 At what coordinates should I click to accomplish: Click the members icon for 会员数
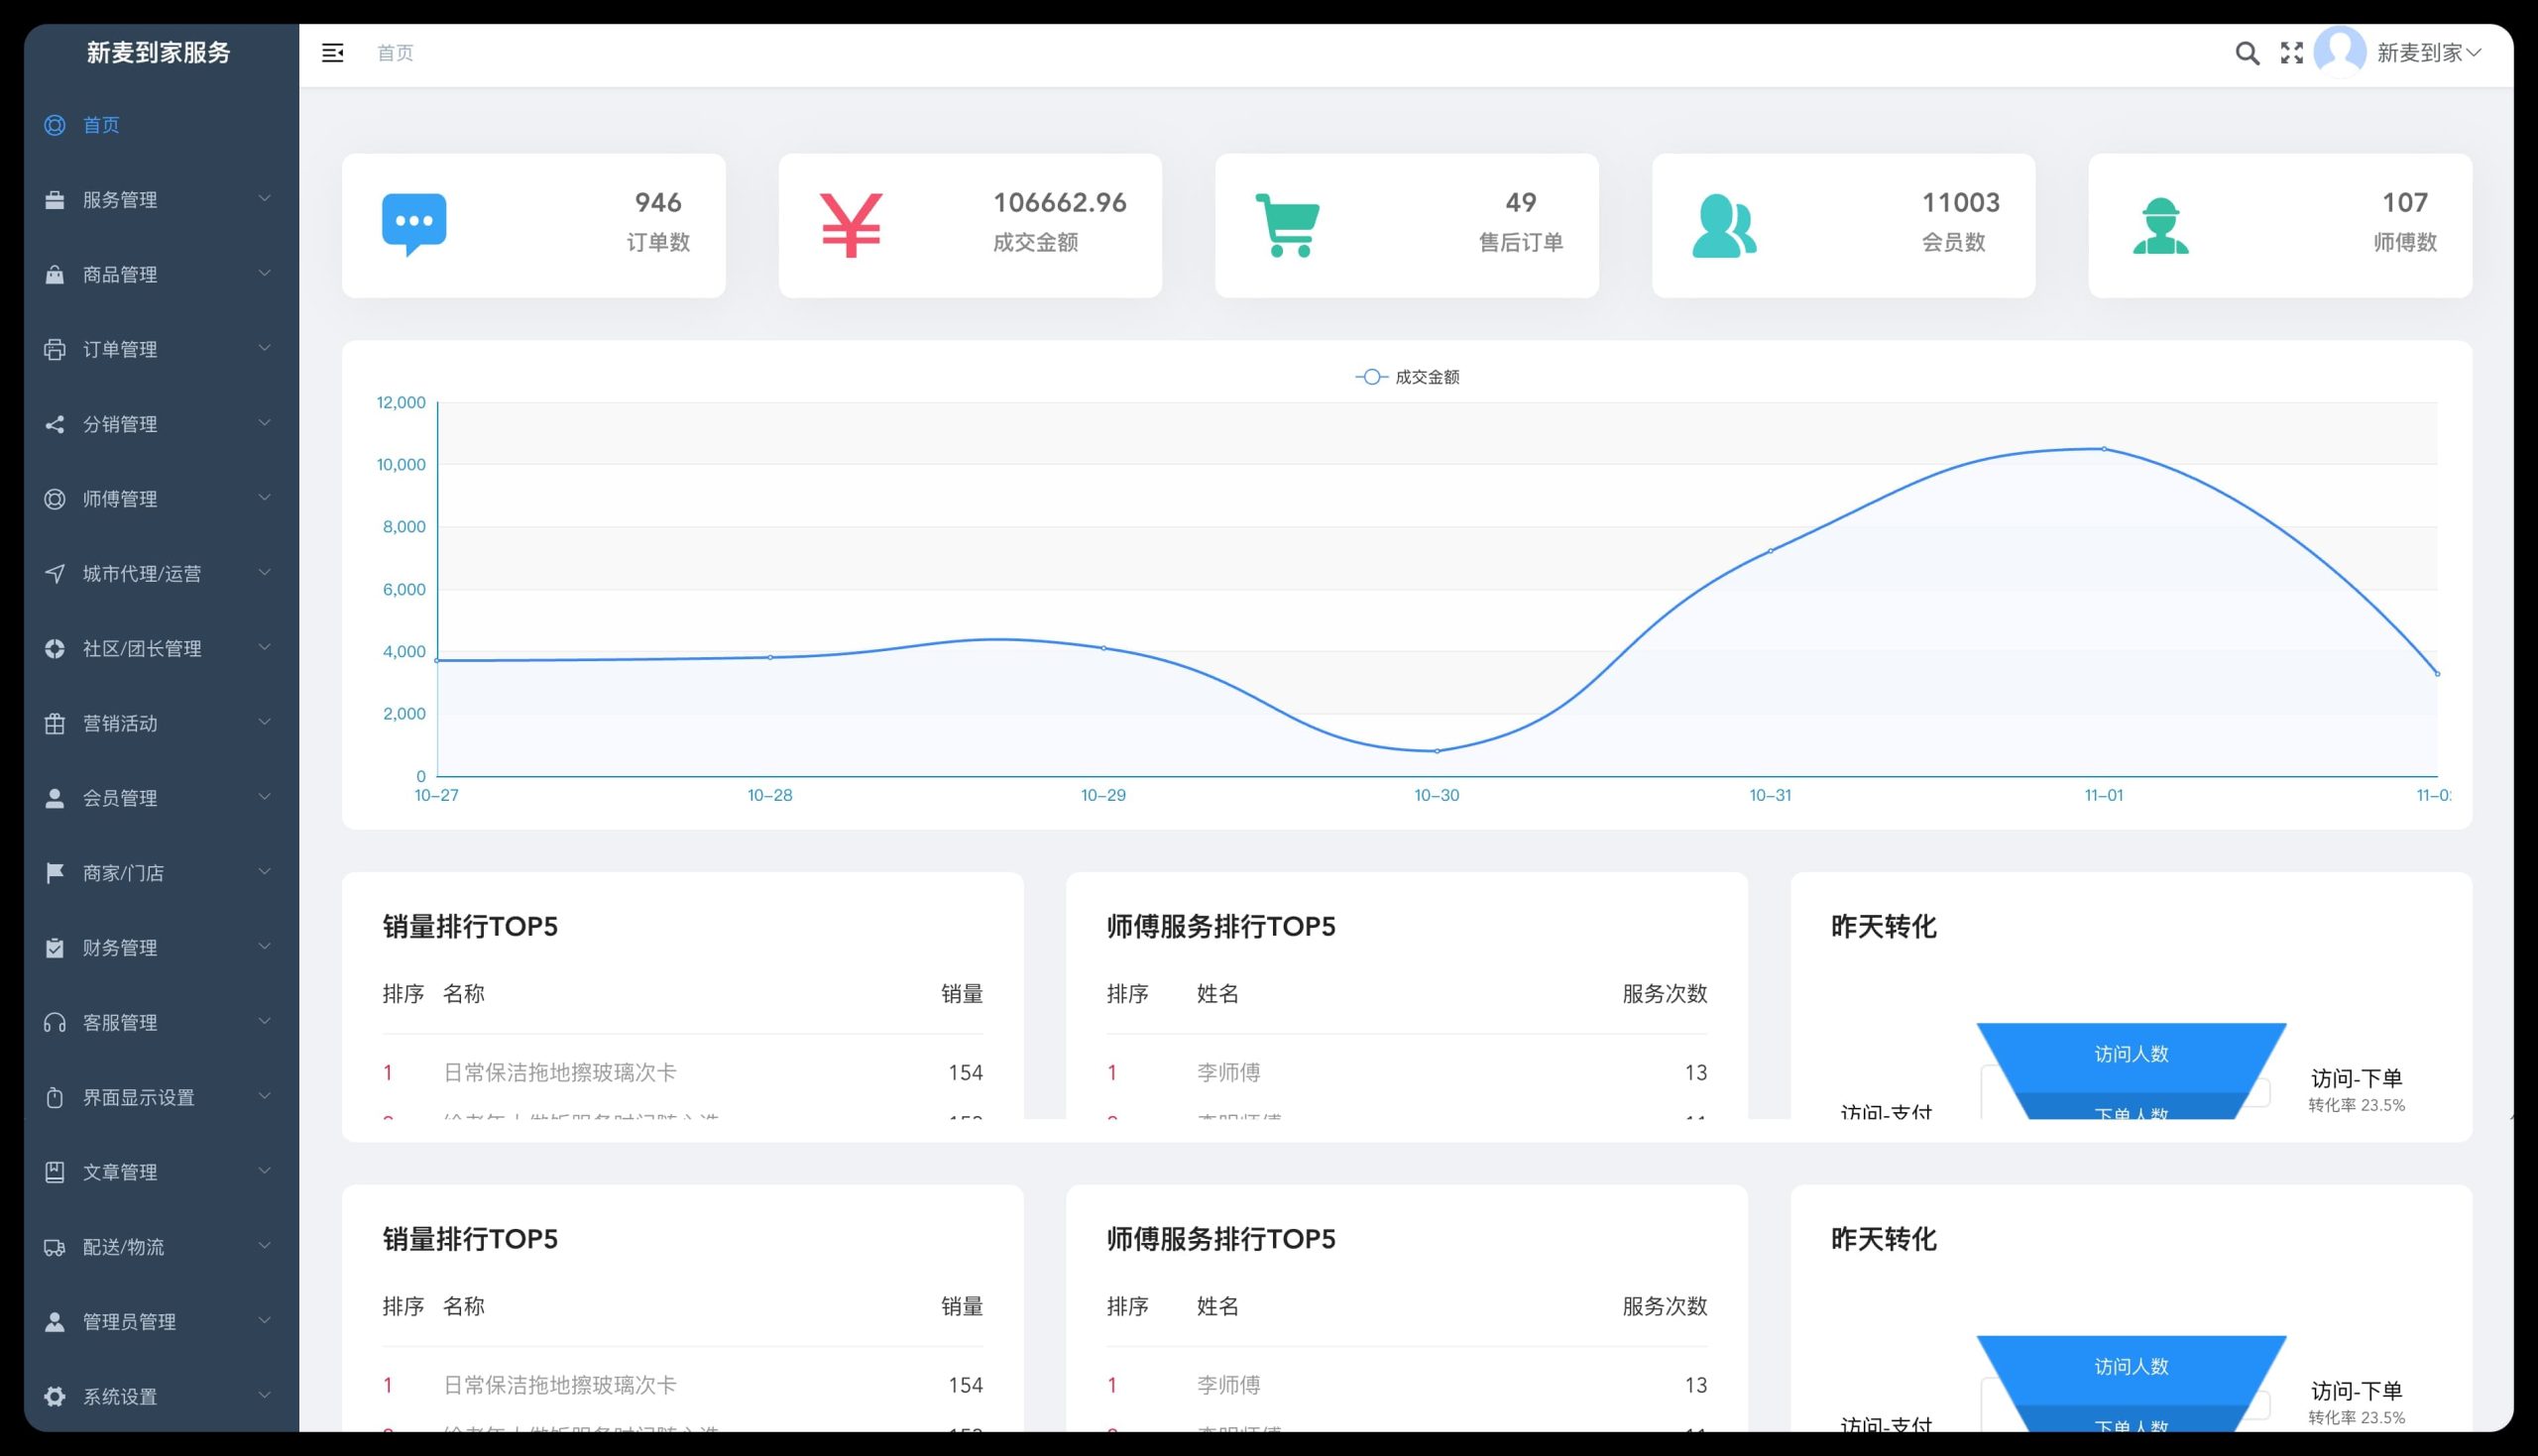[1723, 226]
